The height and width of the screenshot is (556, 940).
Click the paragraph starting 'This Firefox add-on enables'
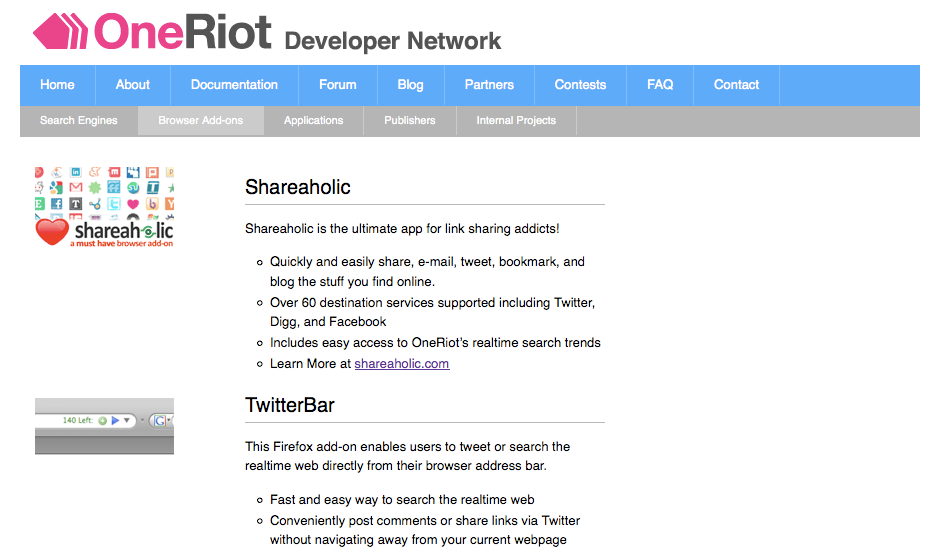(408, 456)
